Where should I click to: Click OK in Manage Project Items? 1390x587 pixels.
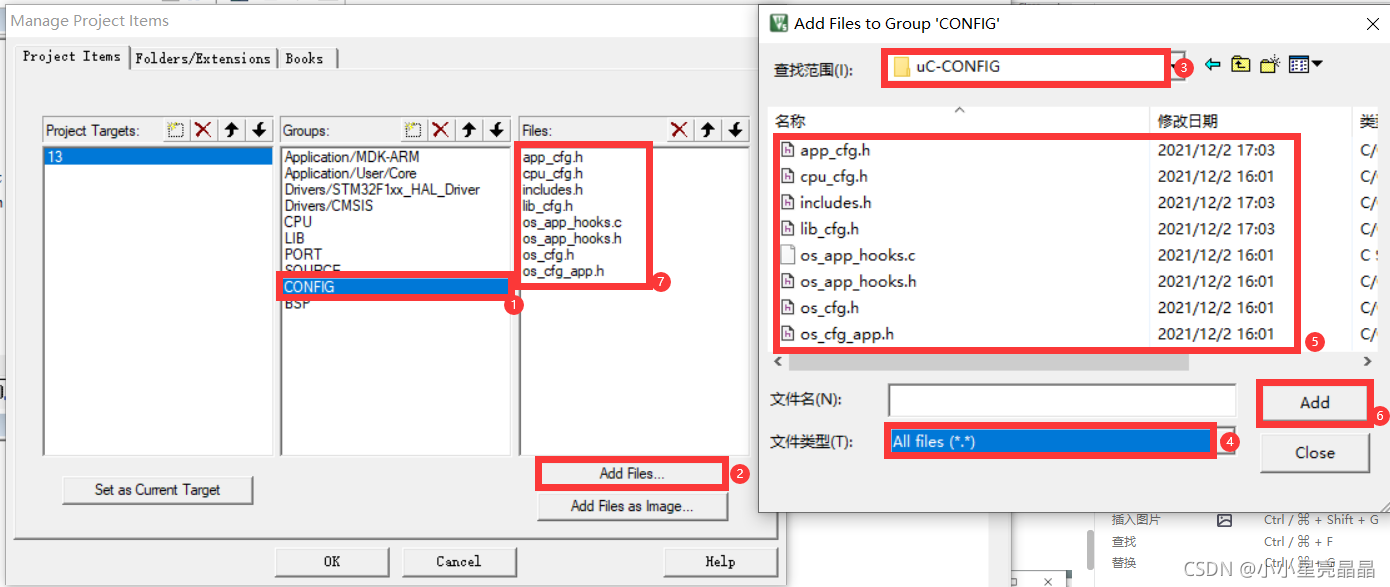[x=332, y=562]
